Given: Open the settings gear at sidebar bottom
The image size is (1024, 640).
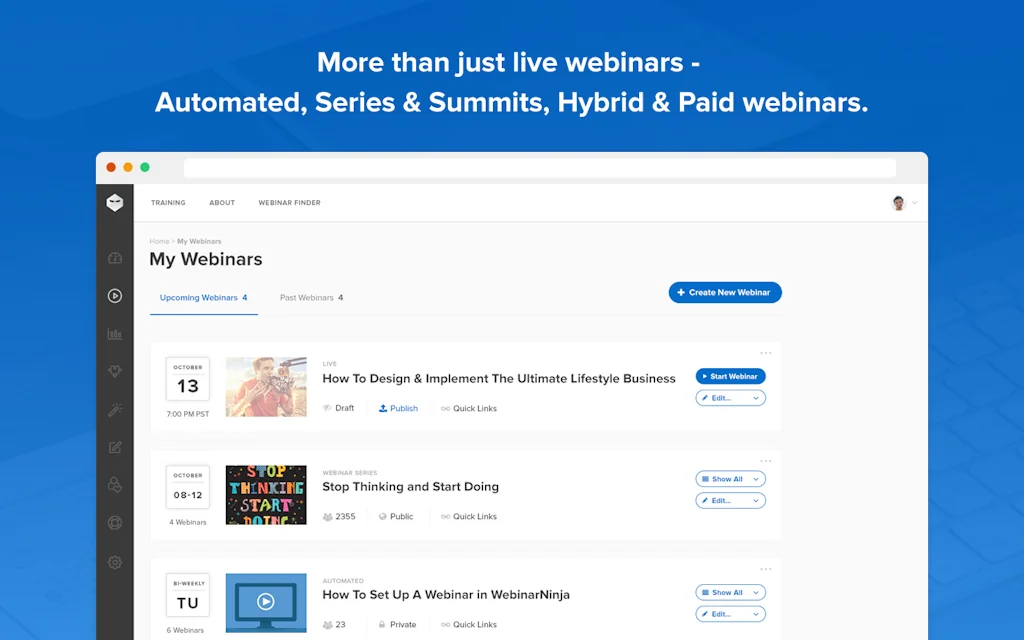Looking at the screenshot, I should point(115,562).
